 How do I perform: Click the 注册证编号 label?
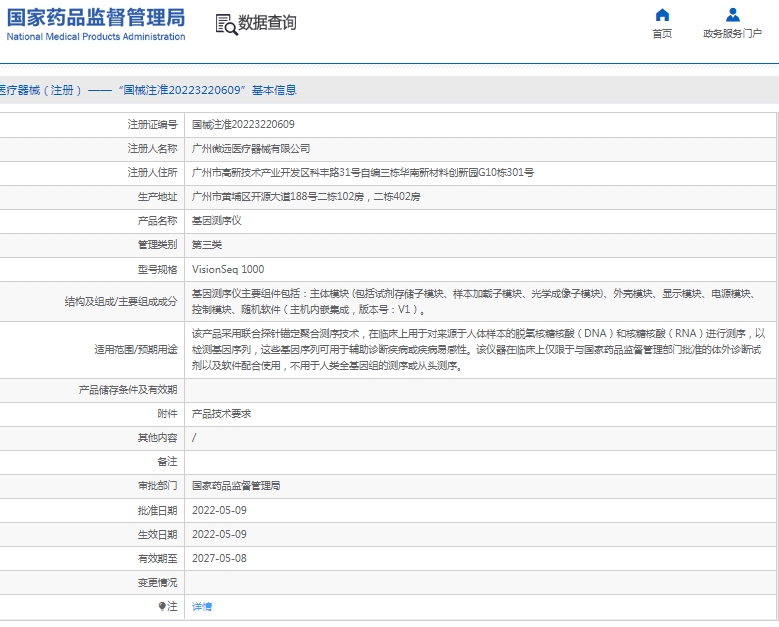pyautogui.click(x=152, y=125)
